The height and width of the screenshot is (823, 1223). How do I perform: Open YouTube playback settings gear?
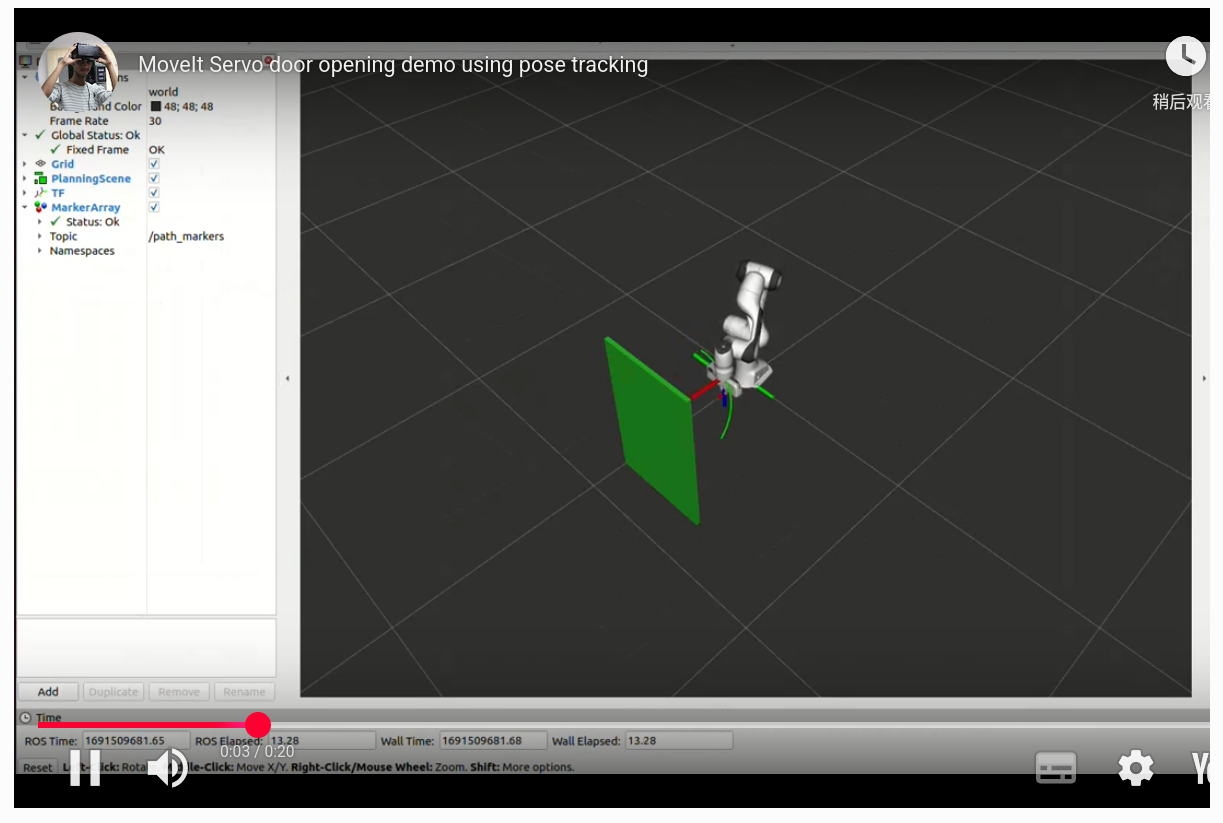pyautogui.click(x=1135, y=768)
